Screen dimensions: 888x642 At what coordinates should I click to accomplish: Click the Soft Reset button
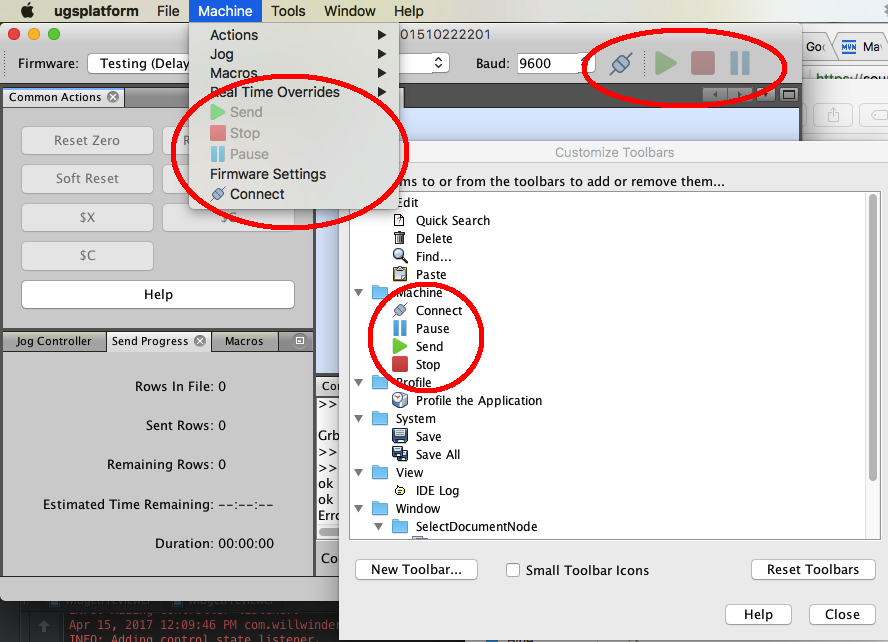click(87, 178)
